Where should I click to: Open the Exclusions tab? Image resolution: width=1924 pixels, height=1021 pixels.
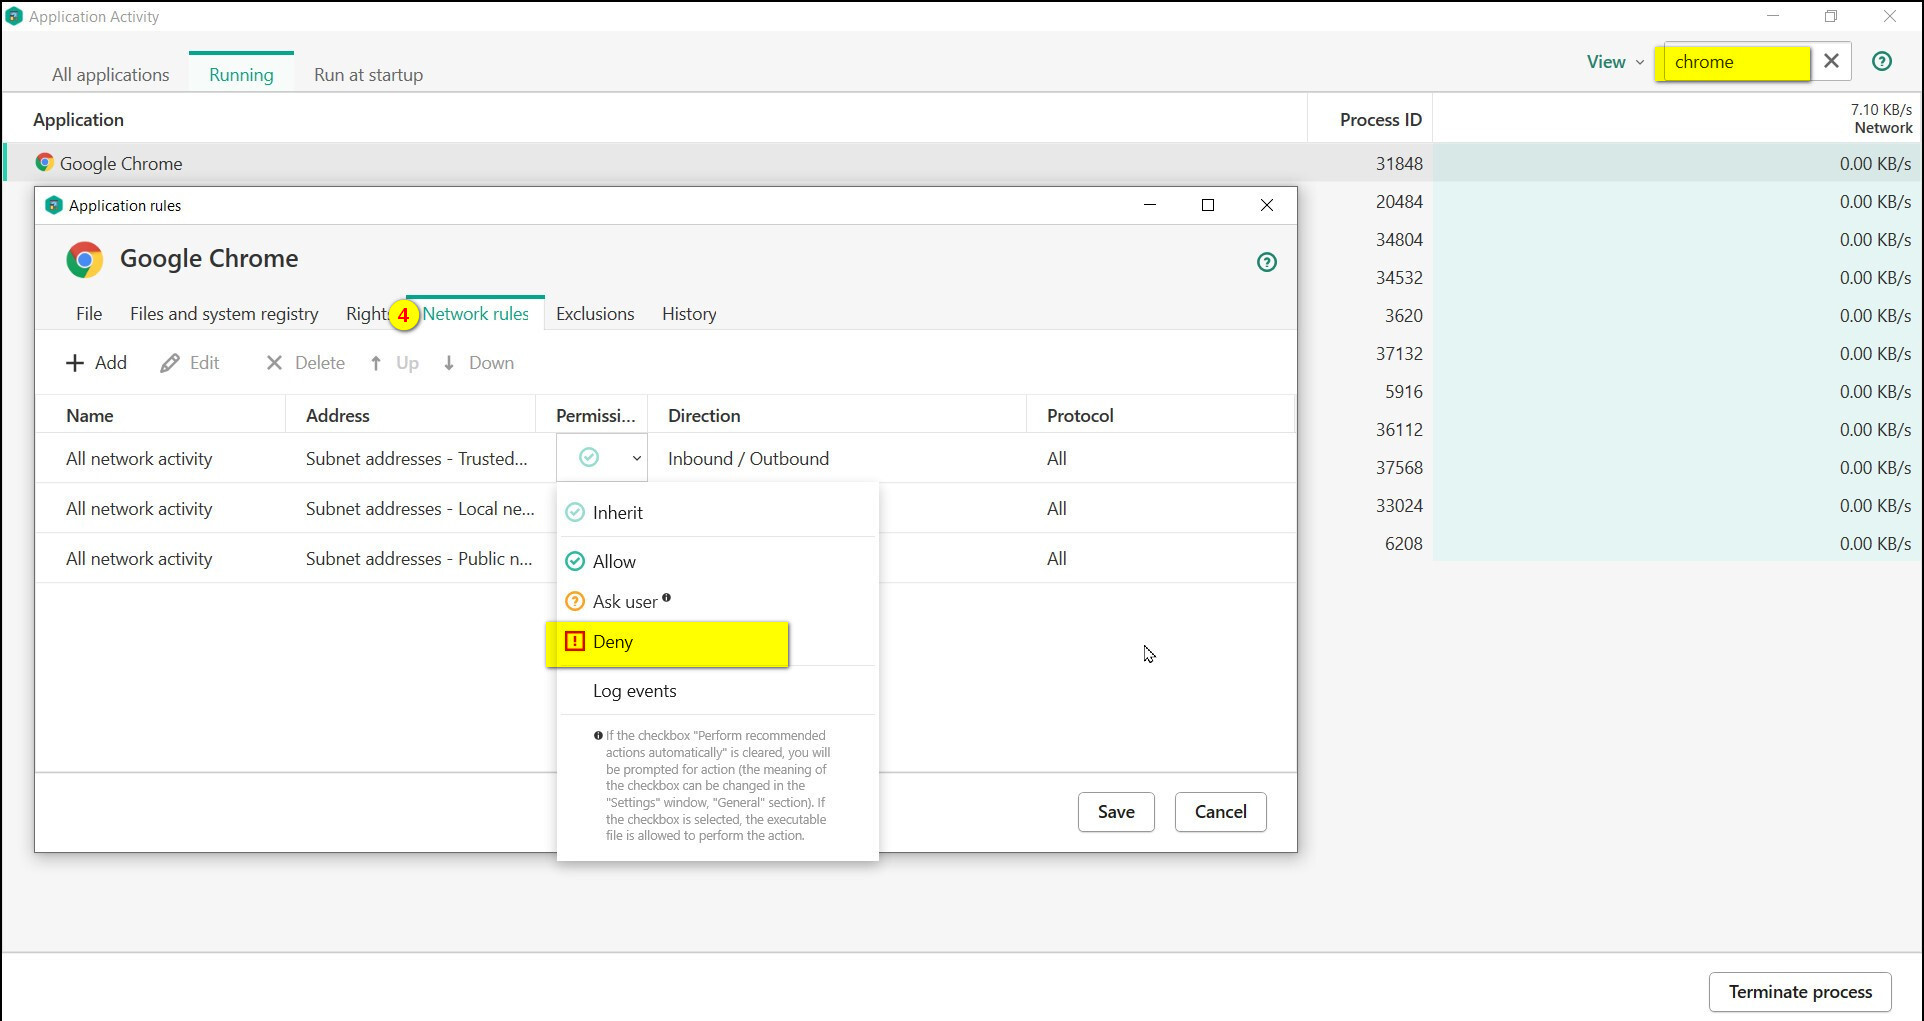(x=595, y=314)
